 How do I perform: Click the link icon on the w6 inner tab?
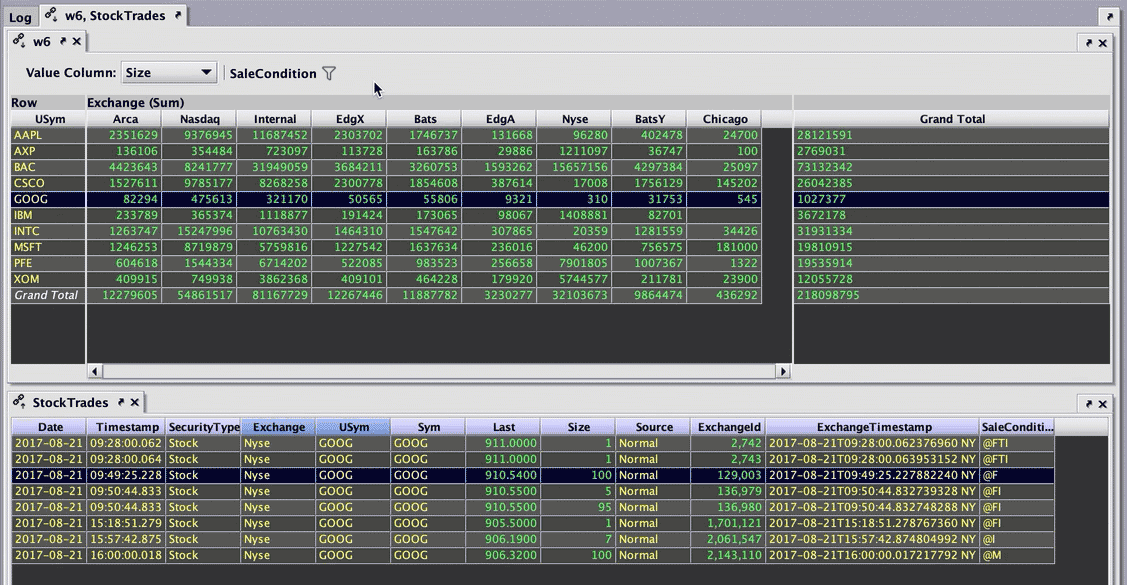(19, 41)
